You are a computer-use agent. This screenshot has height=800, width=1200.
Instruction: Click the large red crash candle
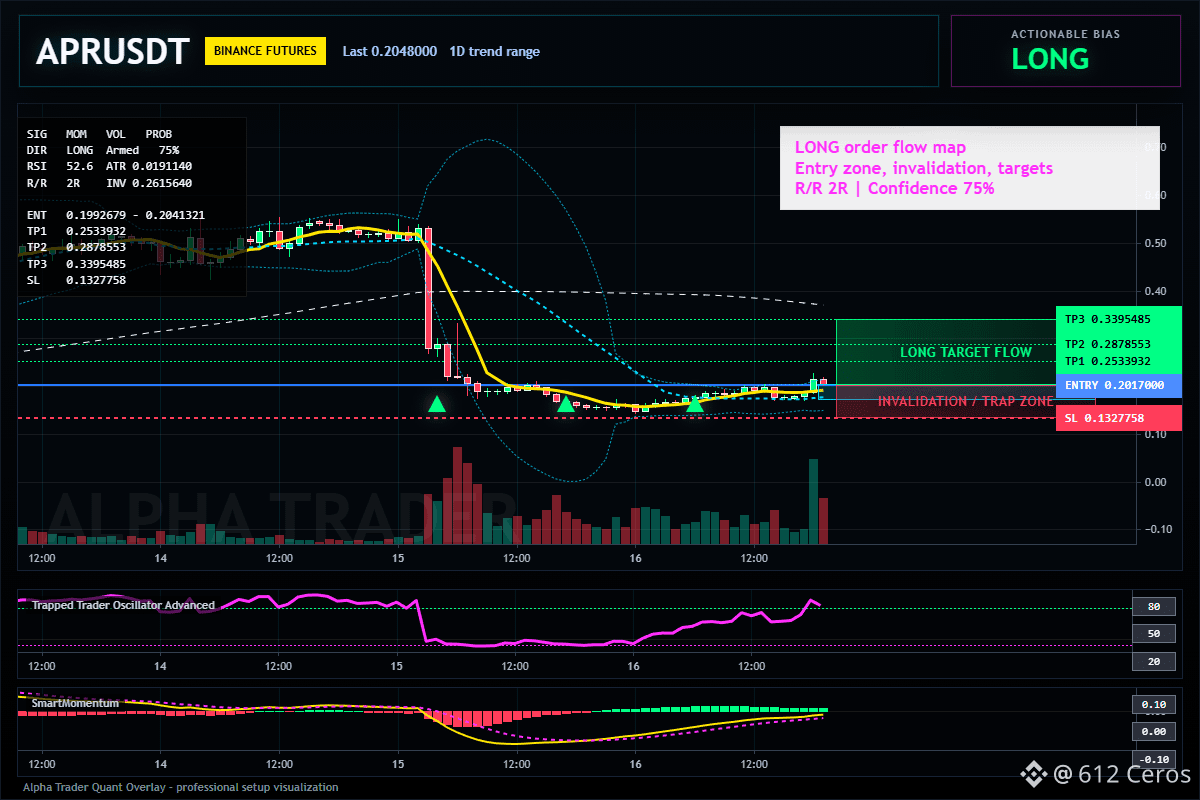428,288
